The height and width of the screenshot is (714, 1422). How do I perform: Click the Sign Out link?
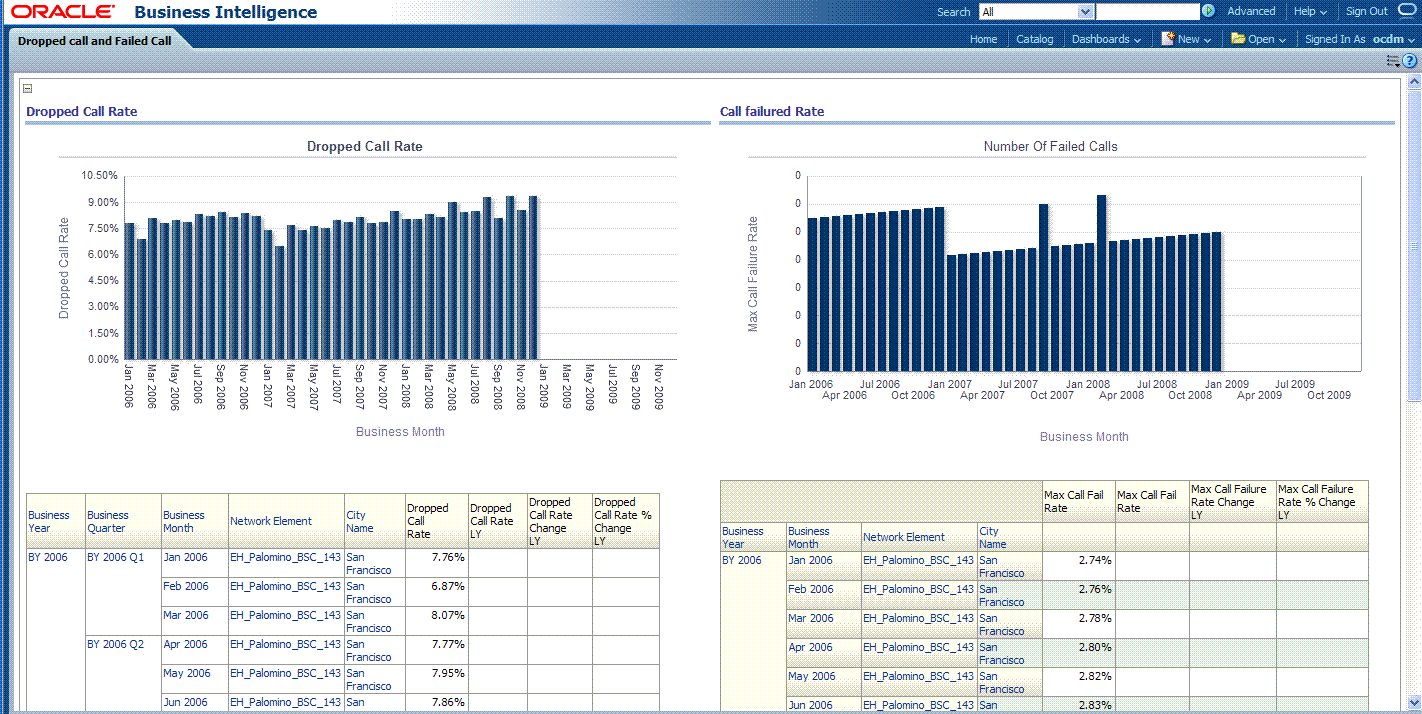[x=1366, y=12]
